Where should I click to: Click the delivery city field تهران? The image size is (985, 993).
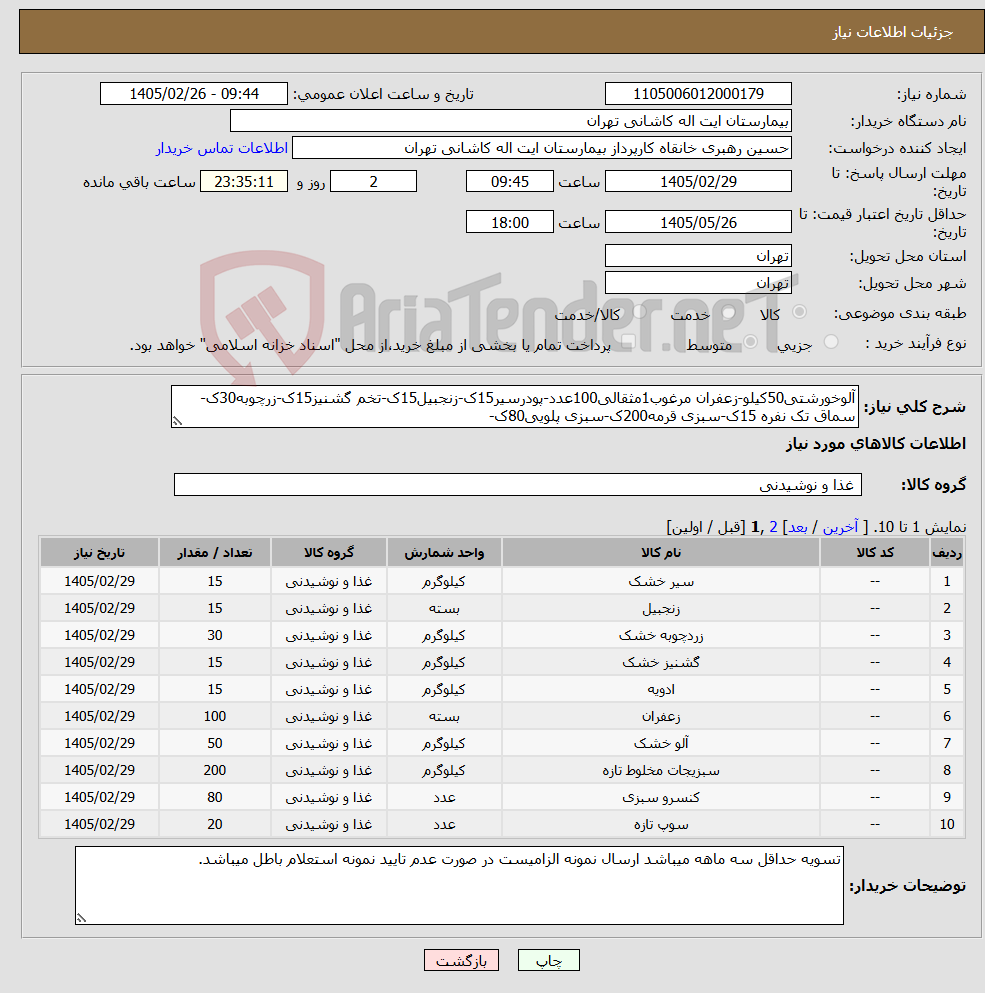(x=698, y=282)
